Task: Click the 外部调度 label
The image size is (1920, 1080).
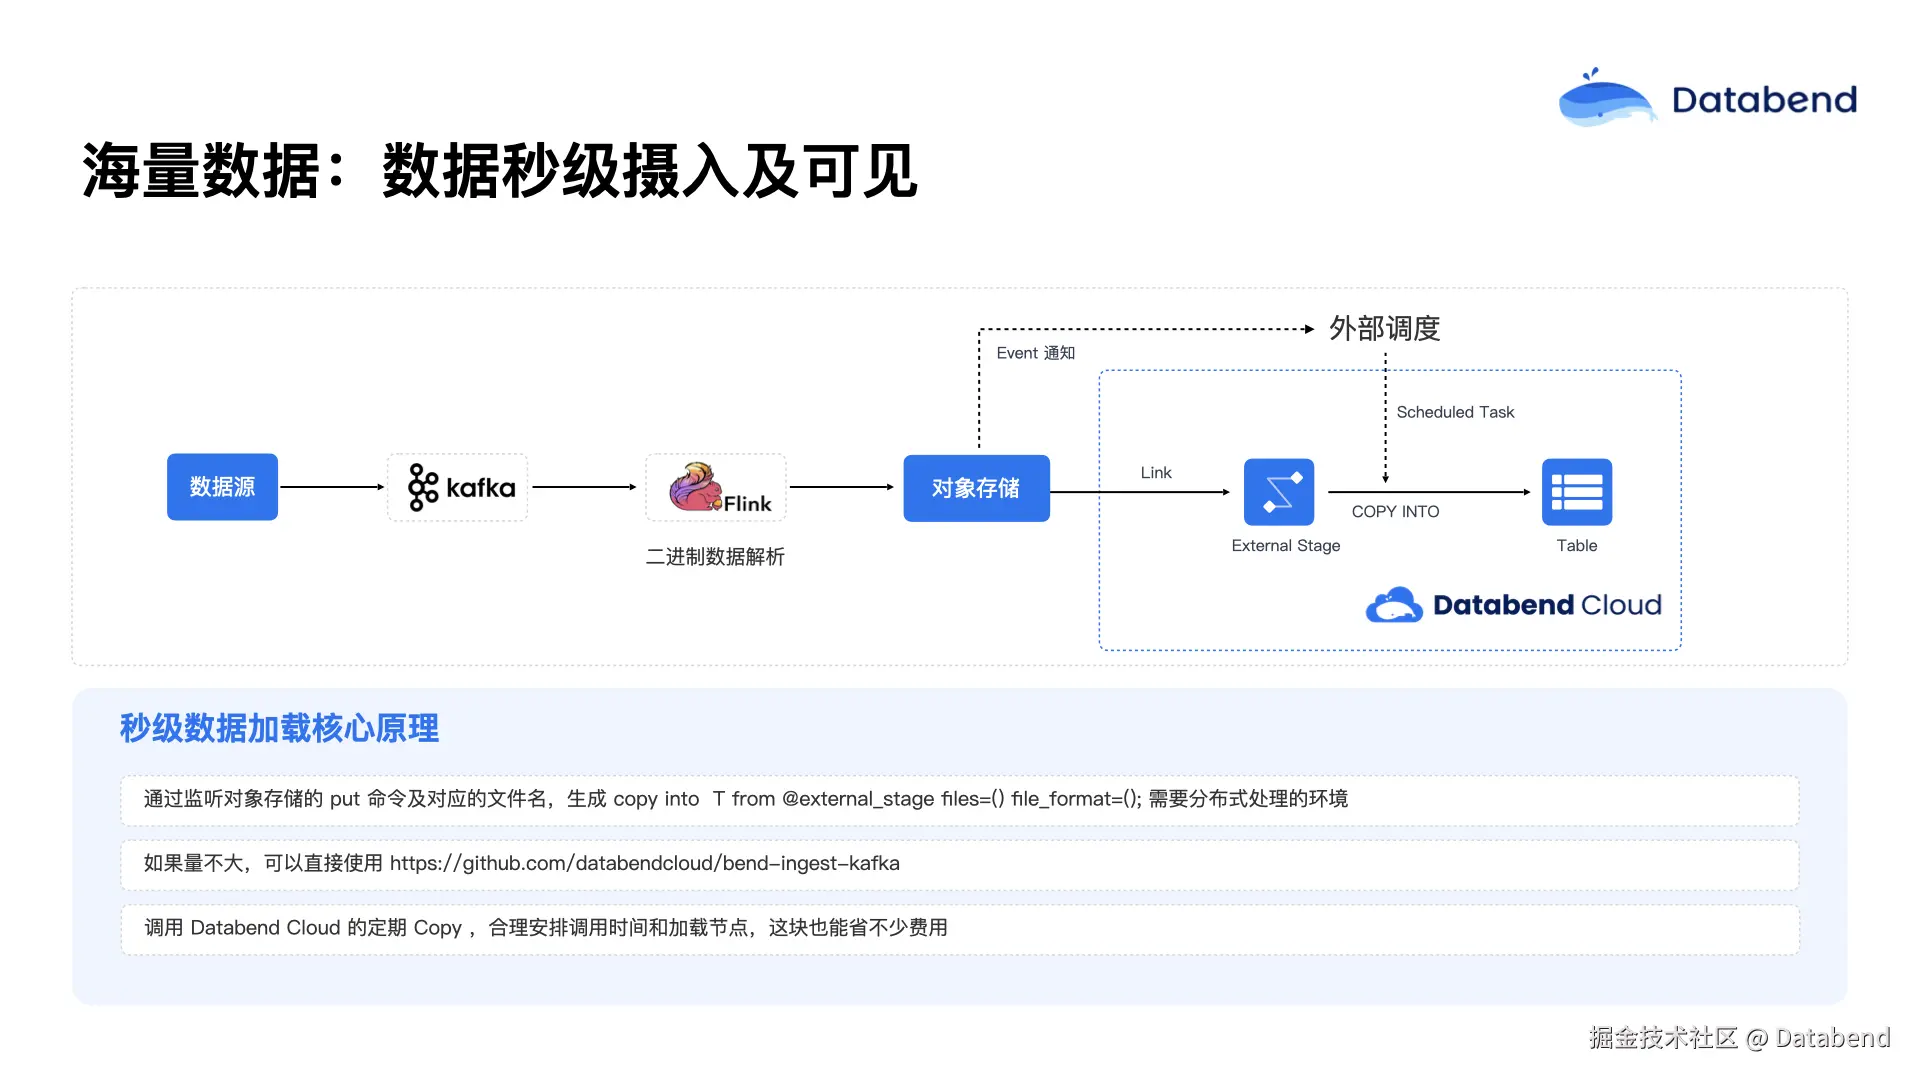Action: pyautogui.click(x=1384, y=328)
